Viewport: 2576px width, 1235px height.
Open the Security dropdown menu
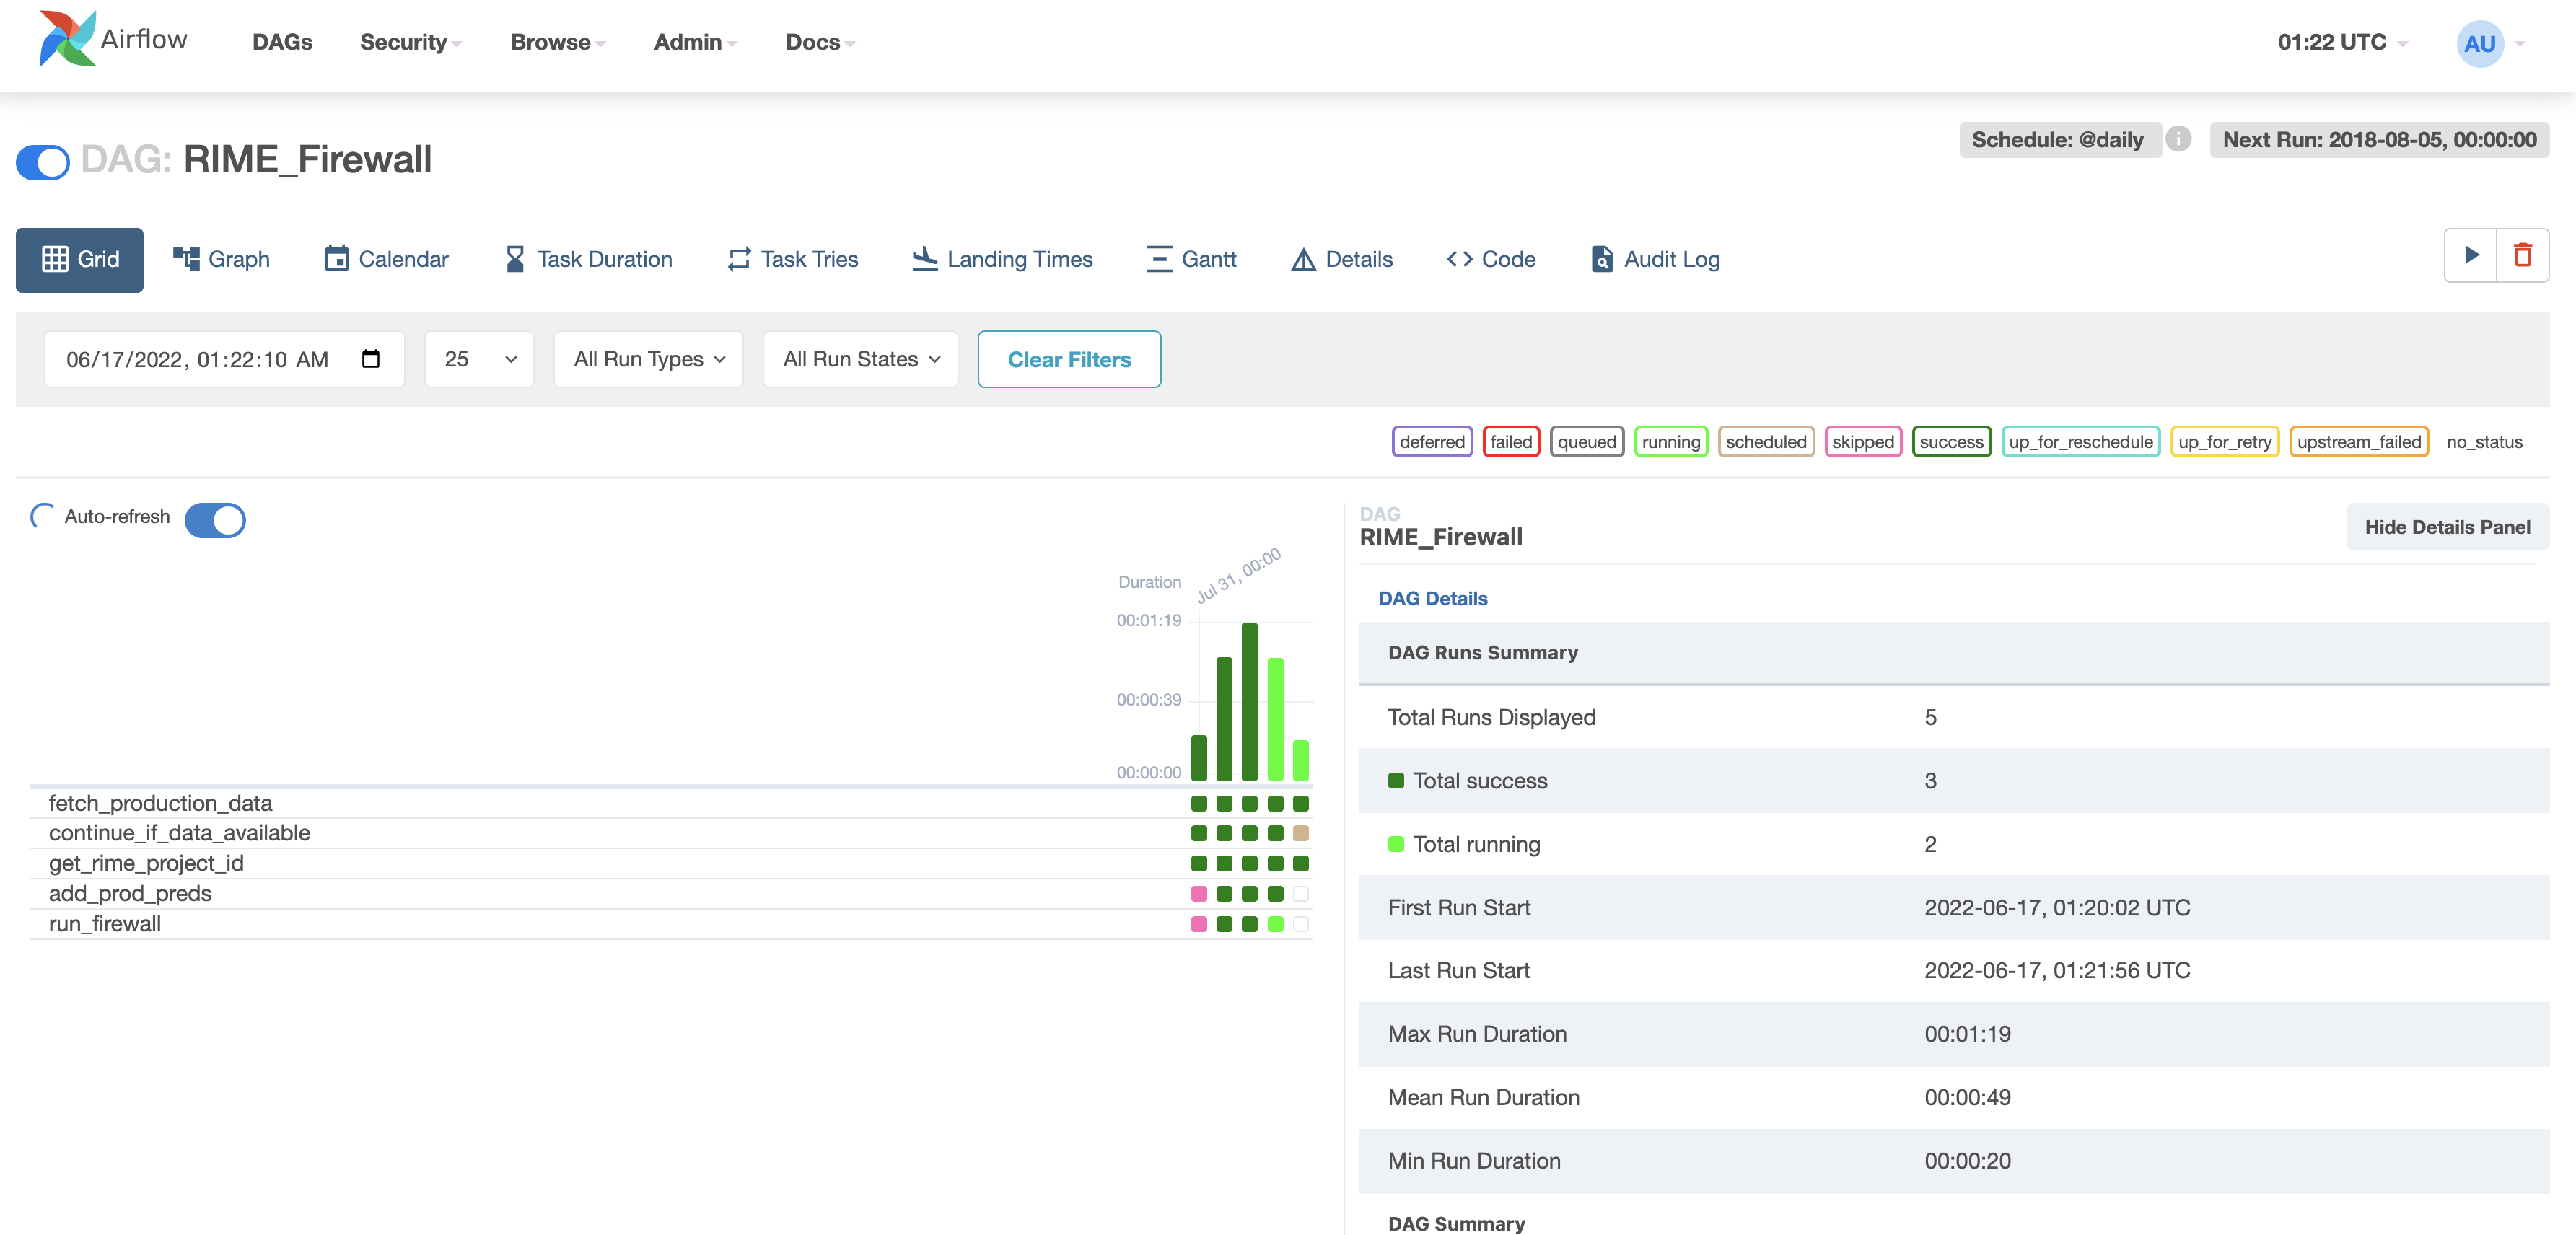tap(410, 42)
